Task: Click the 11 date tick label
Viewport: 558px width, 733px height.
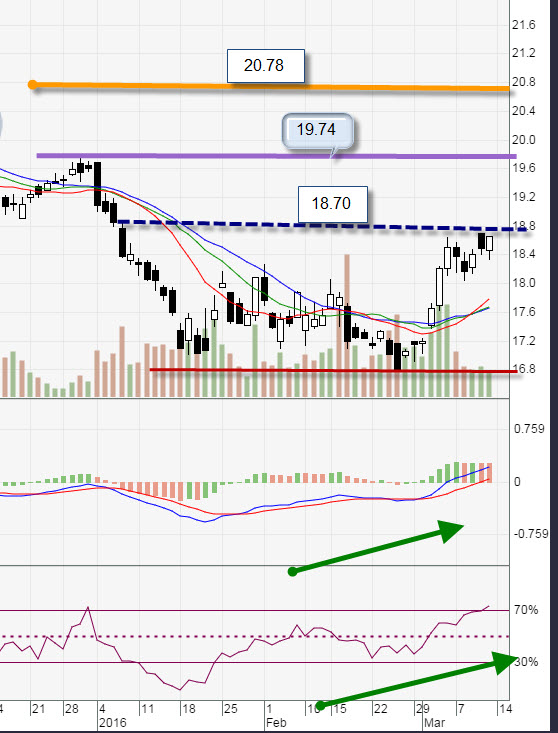Action: (147, 709)
